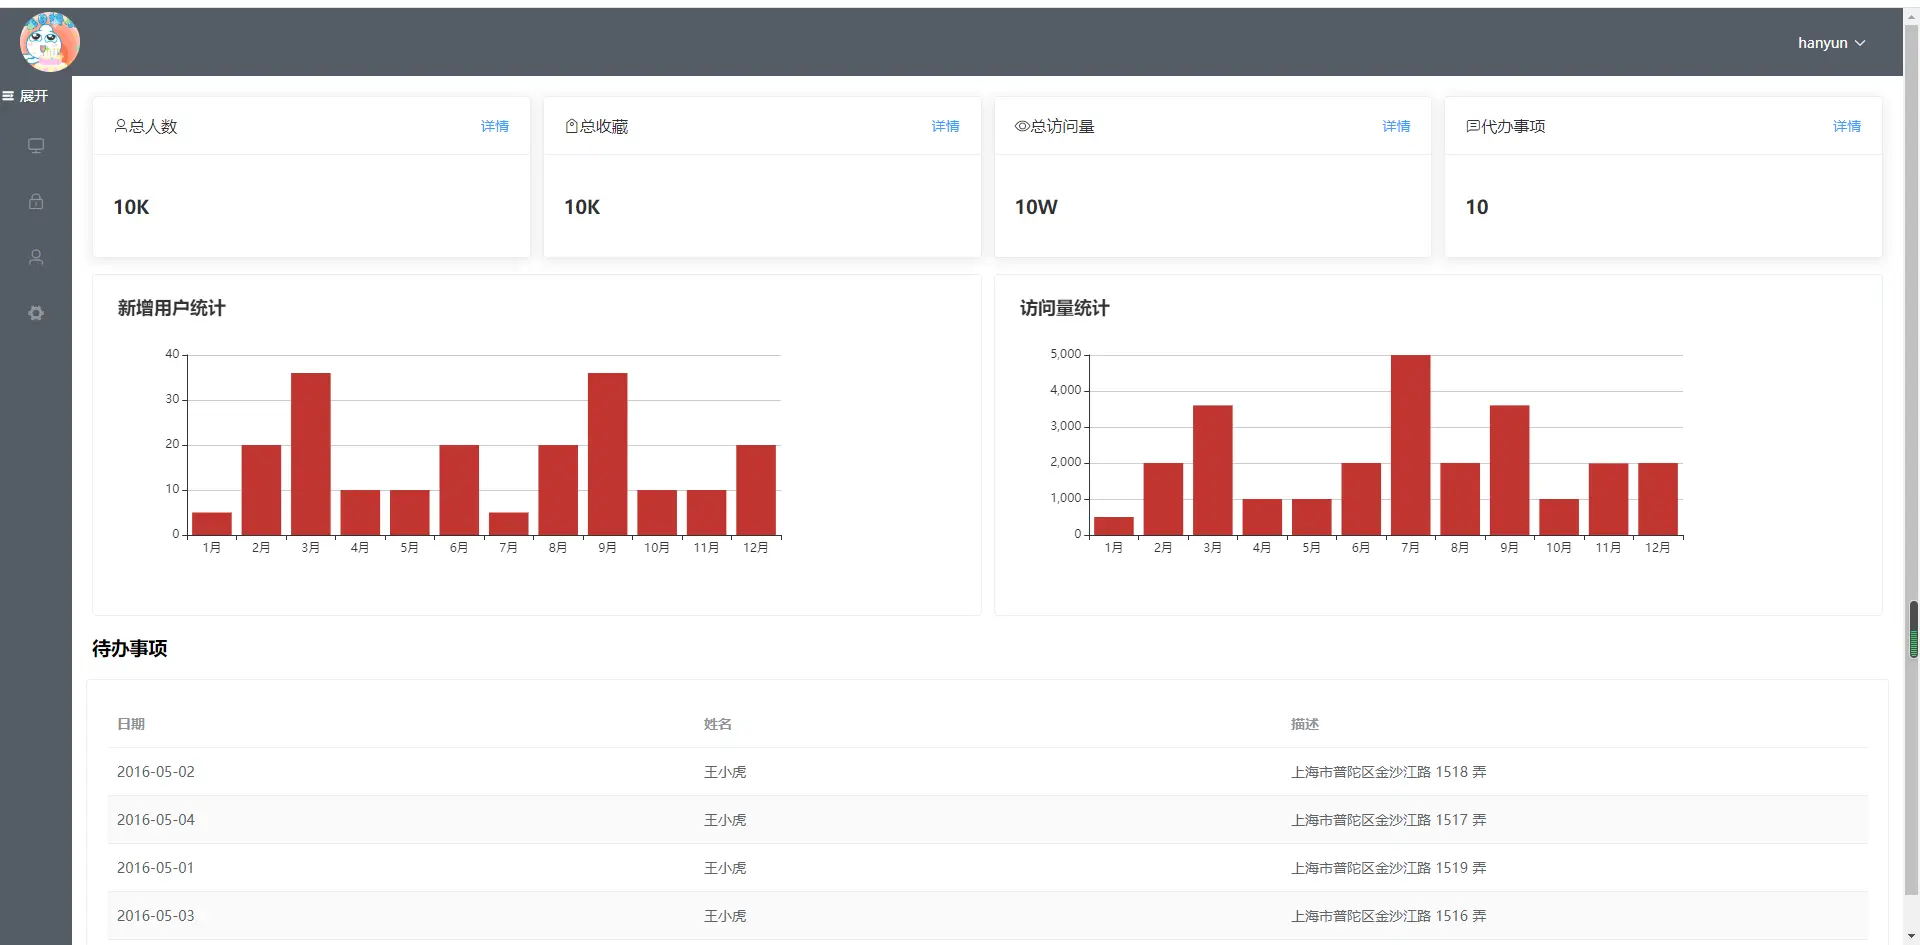Click the 3月 bar in 新增用户统计 chart

click(311, 454)
